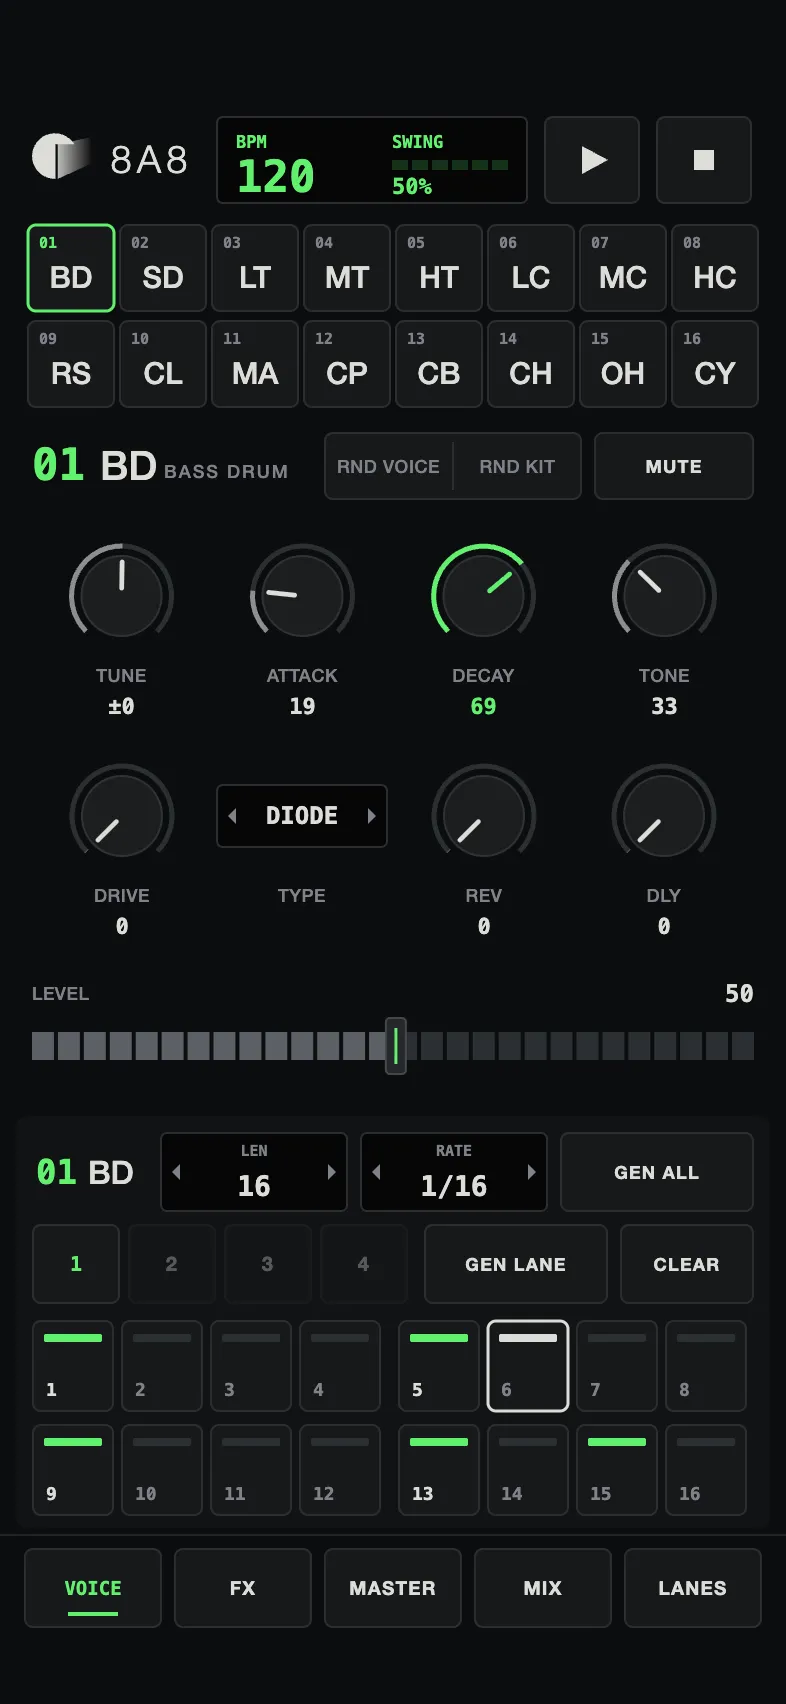Click the SWING 50% display
The height and width of the screenshot is (1704, 786).
coord(450,165)
